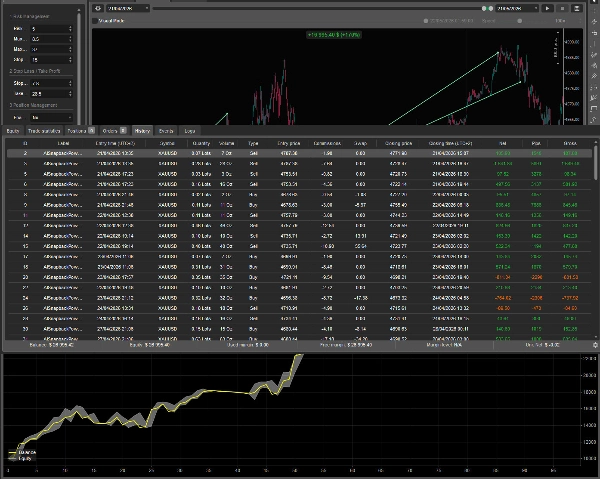The width and height of the screenshot is (600, 479).
Task: Sort by the Label column header
Action: (x=63, y=143)
